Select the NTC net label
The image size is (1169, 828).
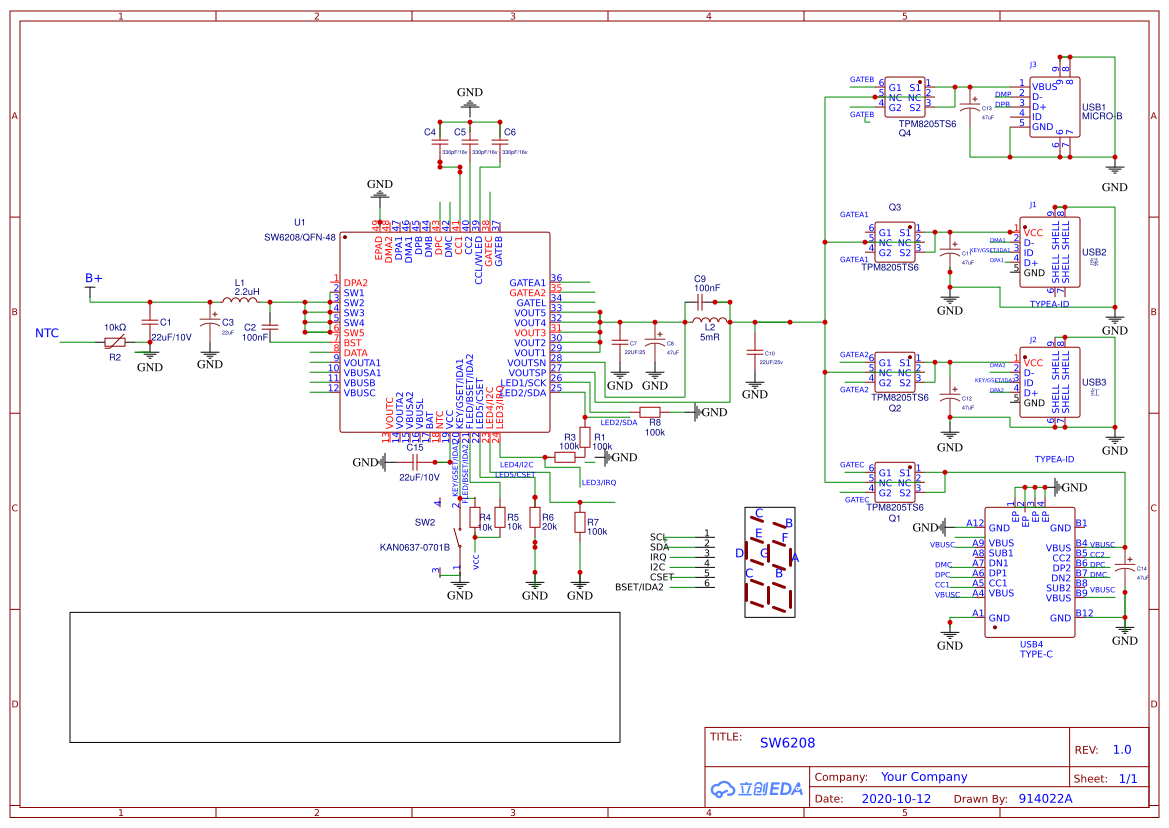click(46, 333)
